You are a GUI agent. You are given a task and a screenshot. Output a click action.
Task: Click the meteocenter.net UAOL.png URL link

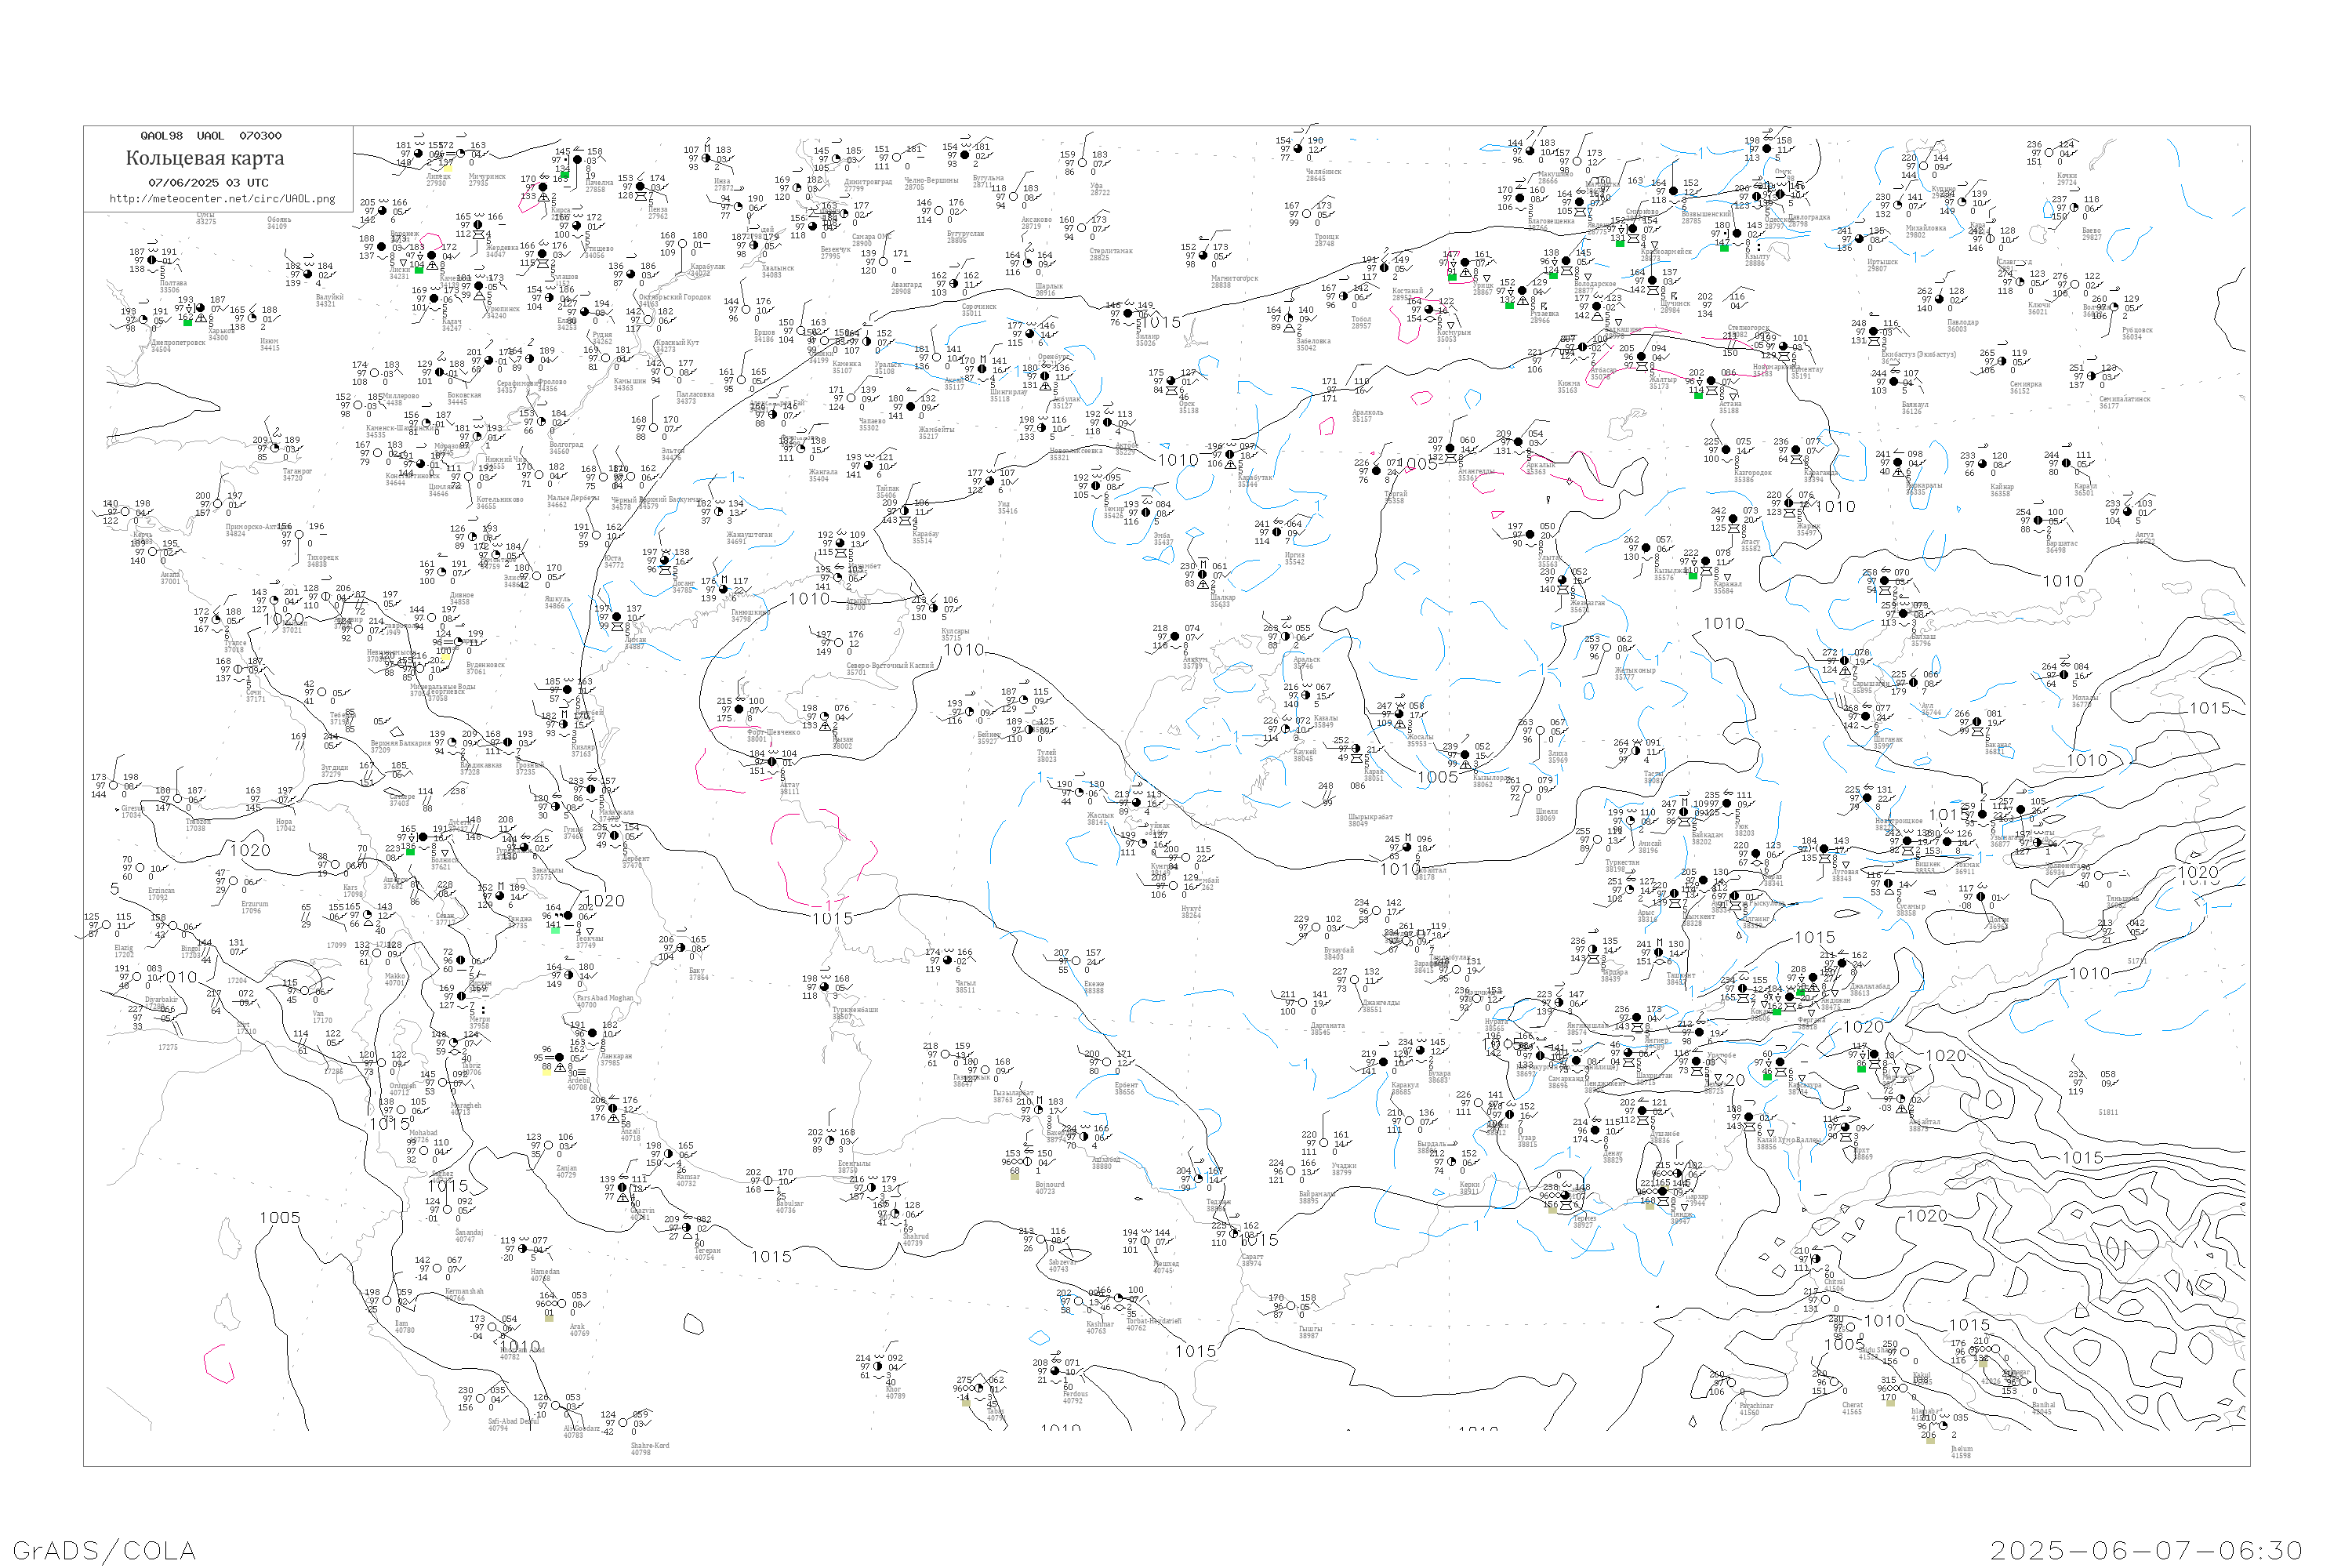coord(222,199)
